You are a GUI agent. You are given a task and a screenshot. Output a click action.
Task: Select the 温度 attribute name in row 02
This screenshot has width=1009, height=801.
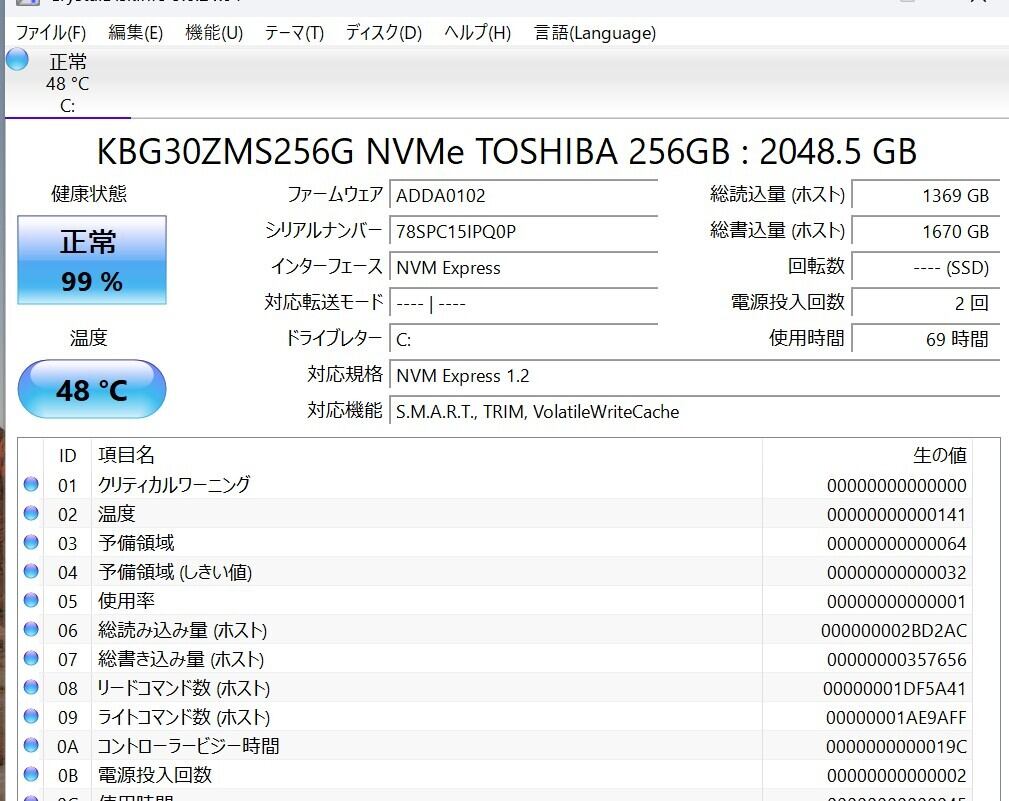pos(116,513)
